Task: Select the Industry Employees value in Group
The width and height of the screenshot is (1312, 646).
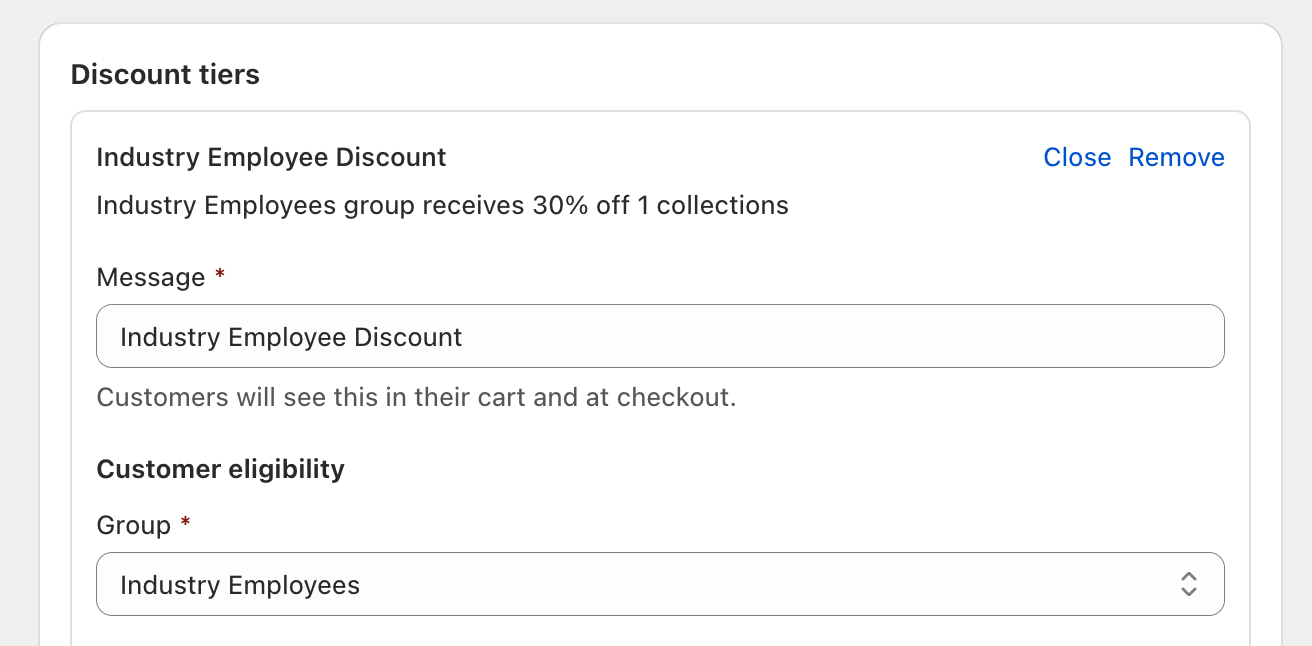Action: tap(240, 585)
